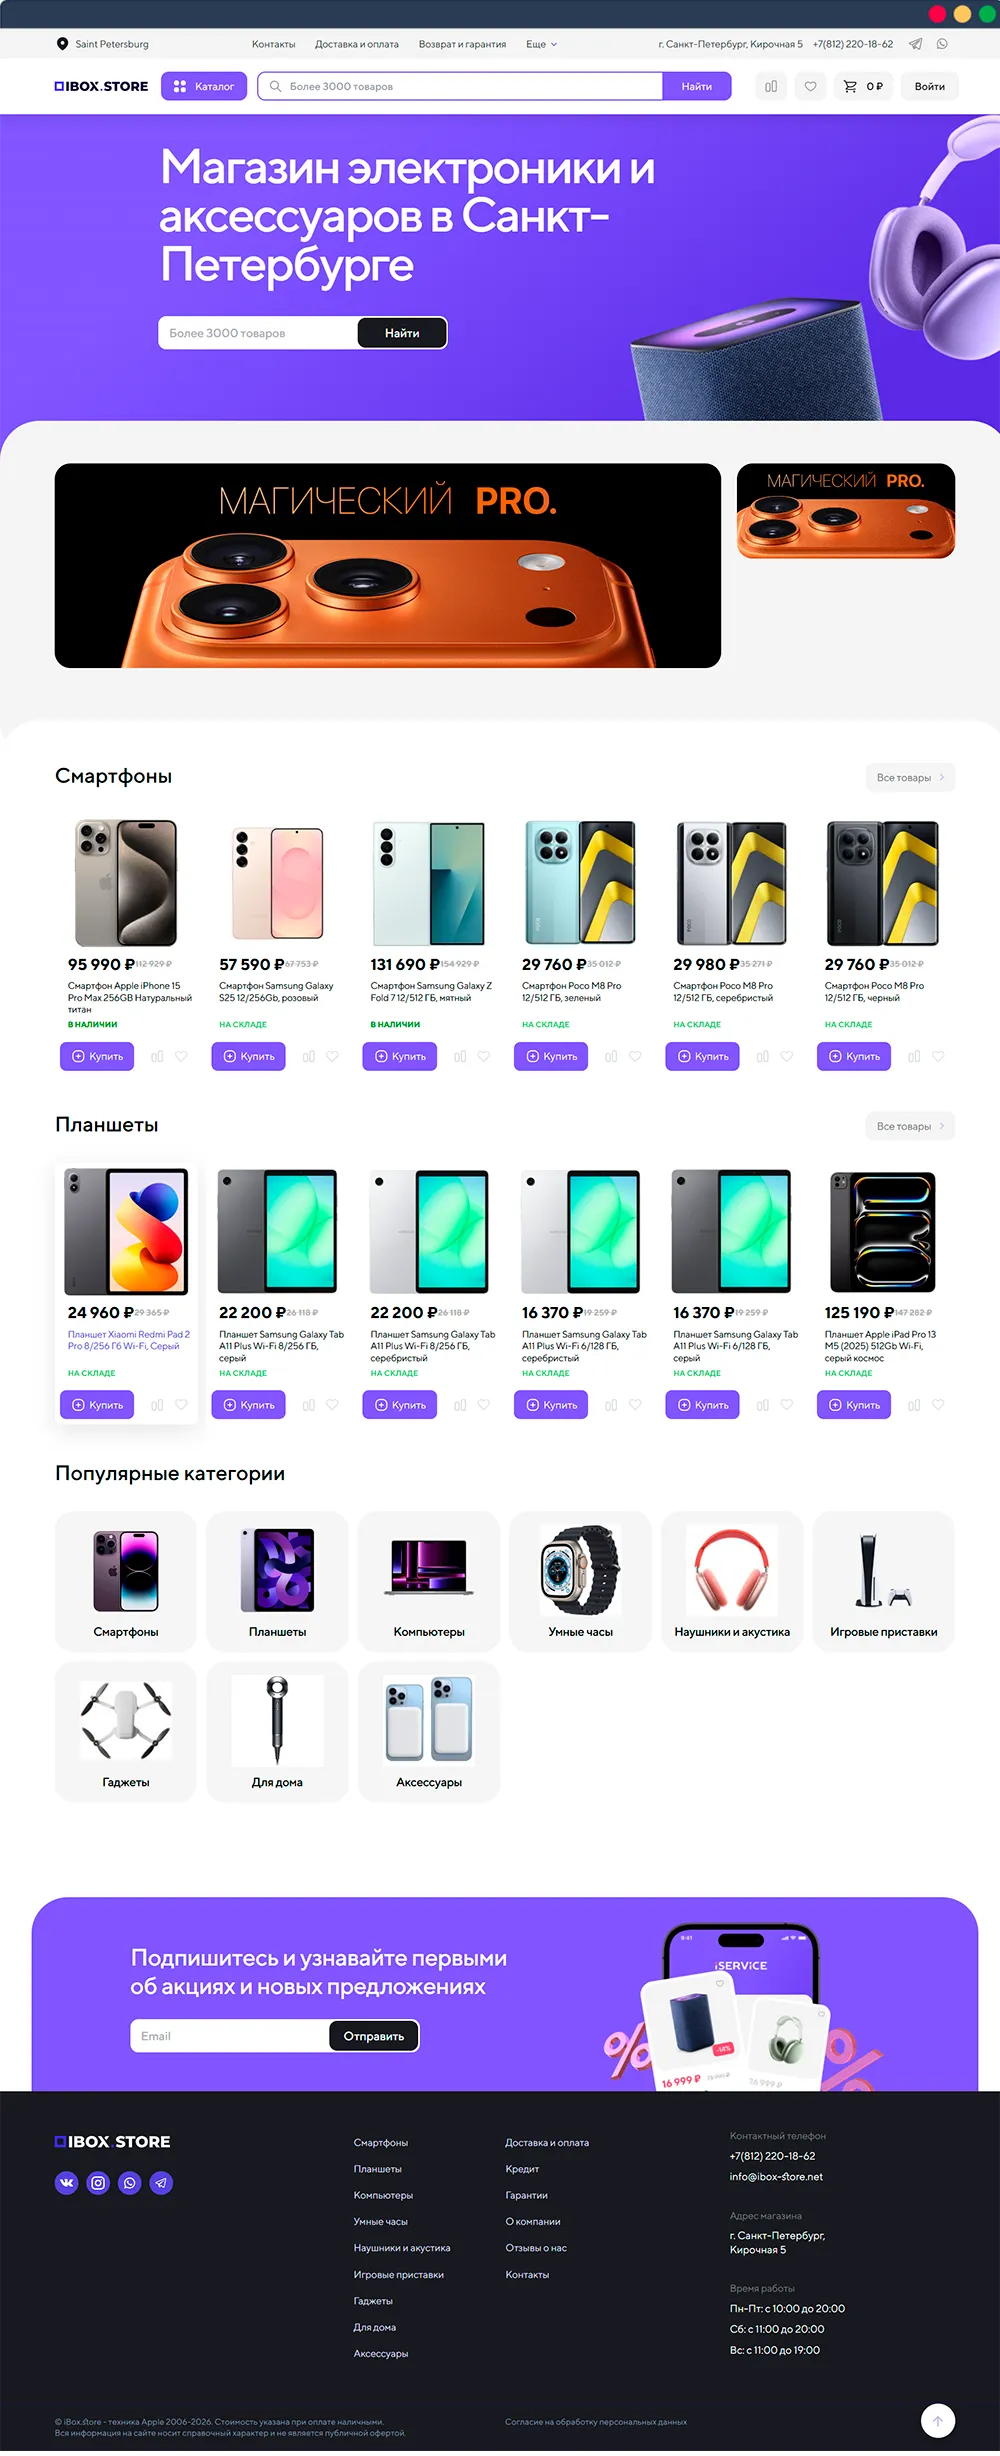Click the WhatsApp icon in the top bar
The height and width of the screenshot is (2456, 1000).
point(942,44)
